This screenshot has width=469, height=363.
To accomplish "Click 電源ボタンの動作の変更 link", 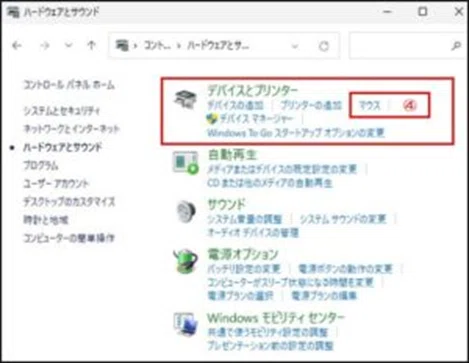I will point(345,269).
